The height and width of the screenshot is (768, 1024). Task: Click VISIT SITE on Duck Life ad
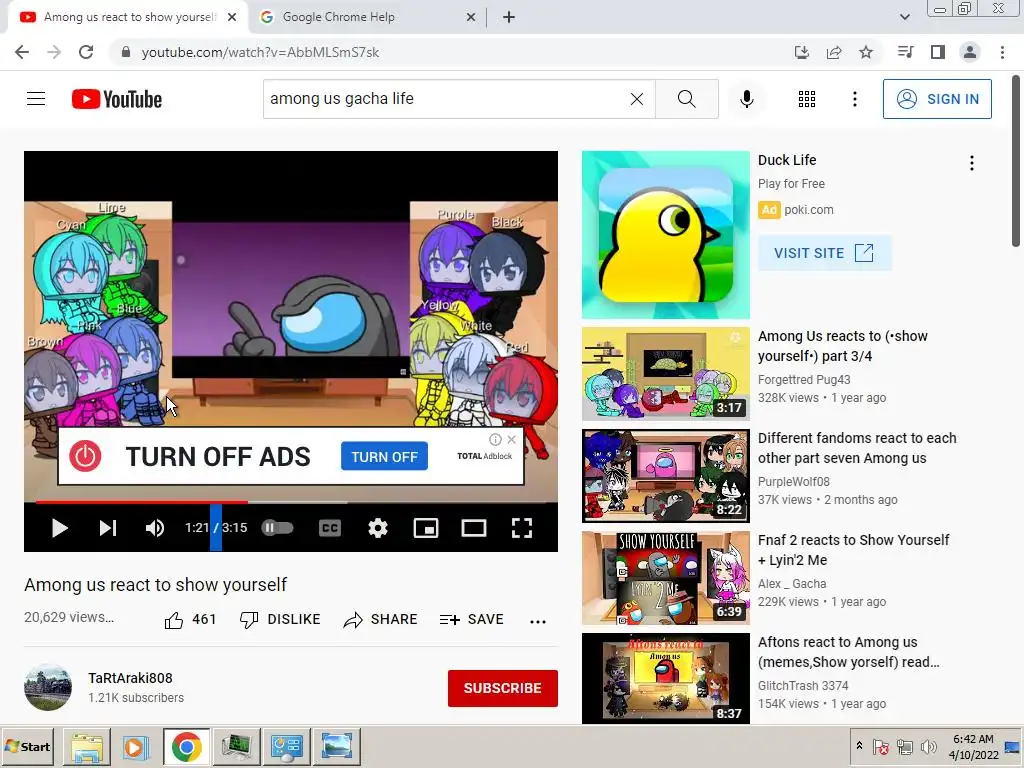coord(824,253)
